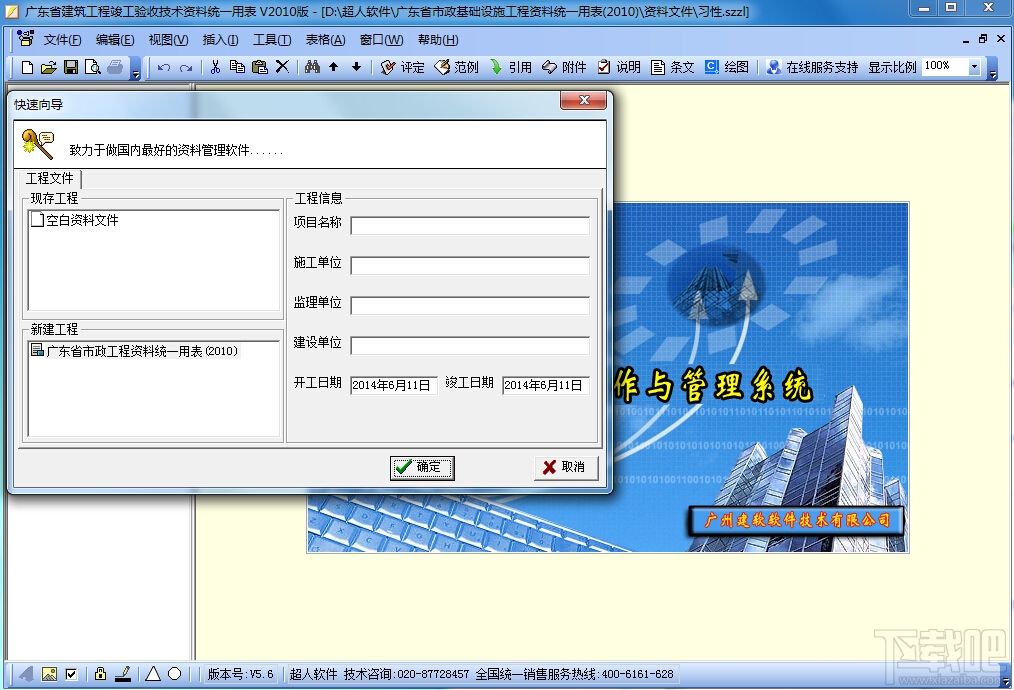Close the 快速向导 wizard dialog
The image size is (1014, 690).
click(x=583, y=100)
